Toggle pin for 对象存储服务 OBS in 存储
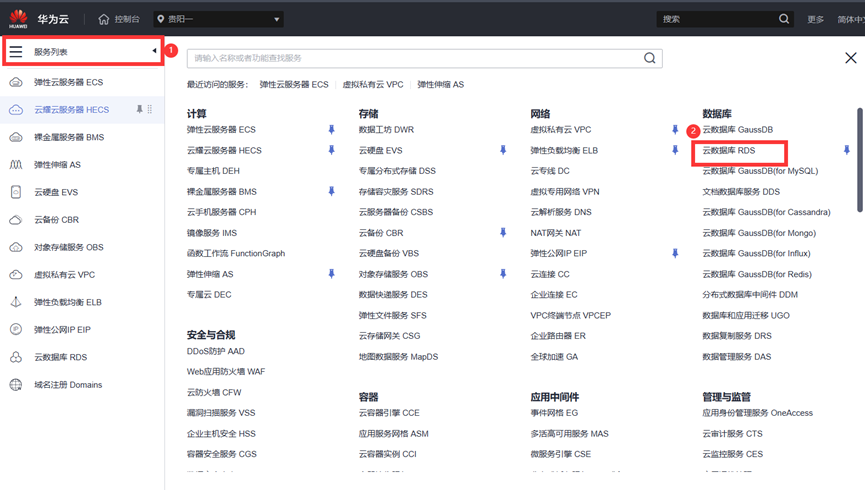Screen dimensions: 865x490 point(503,274)
